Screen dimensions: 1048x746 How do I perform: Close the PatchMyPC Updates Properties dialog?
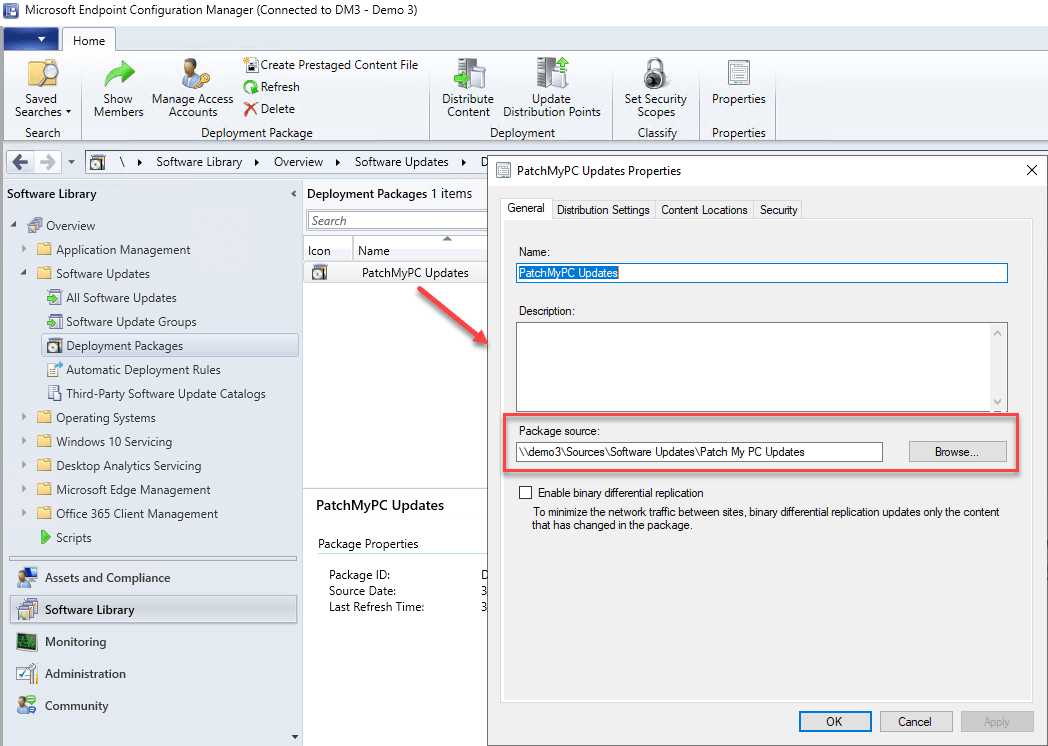point(1032,170)
